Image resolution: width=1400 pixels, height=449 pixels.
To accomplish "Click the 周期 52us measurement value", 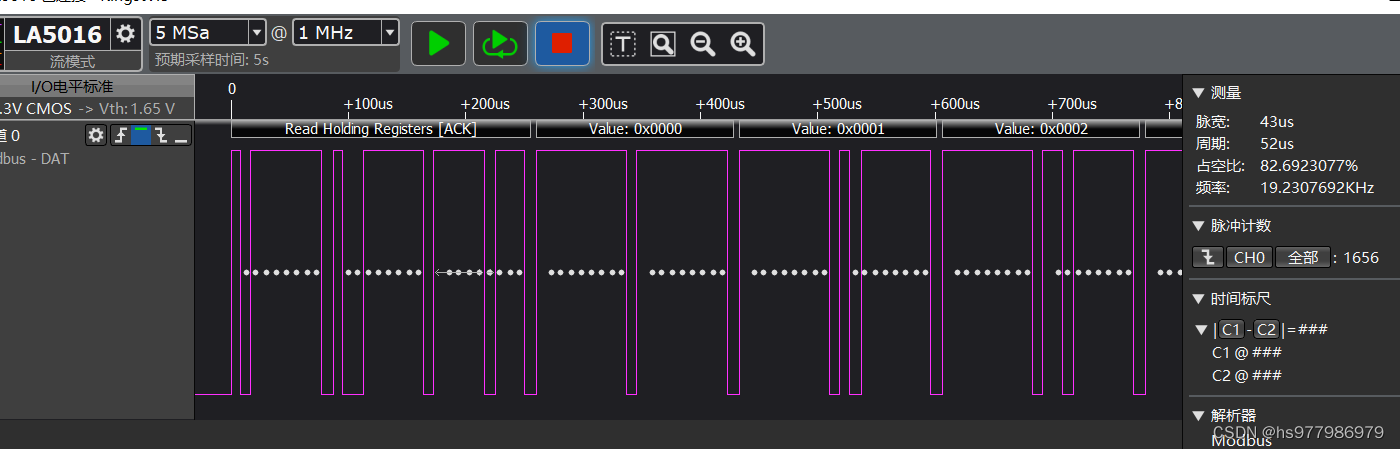I will (1277, 144).
